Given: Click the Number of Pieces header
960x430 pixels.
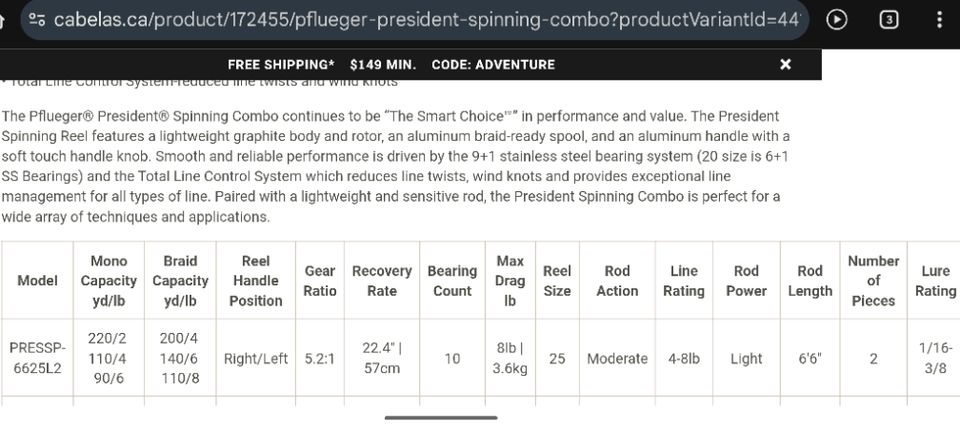Looking at the screenshot, I should tap(873, 280).
